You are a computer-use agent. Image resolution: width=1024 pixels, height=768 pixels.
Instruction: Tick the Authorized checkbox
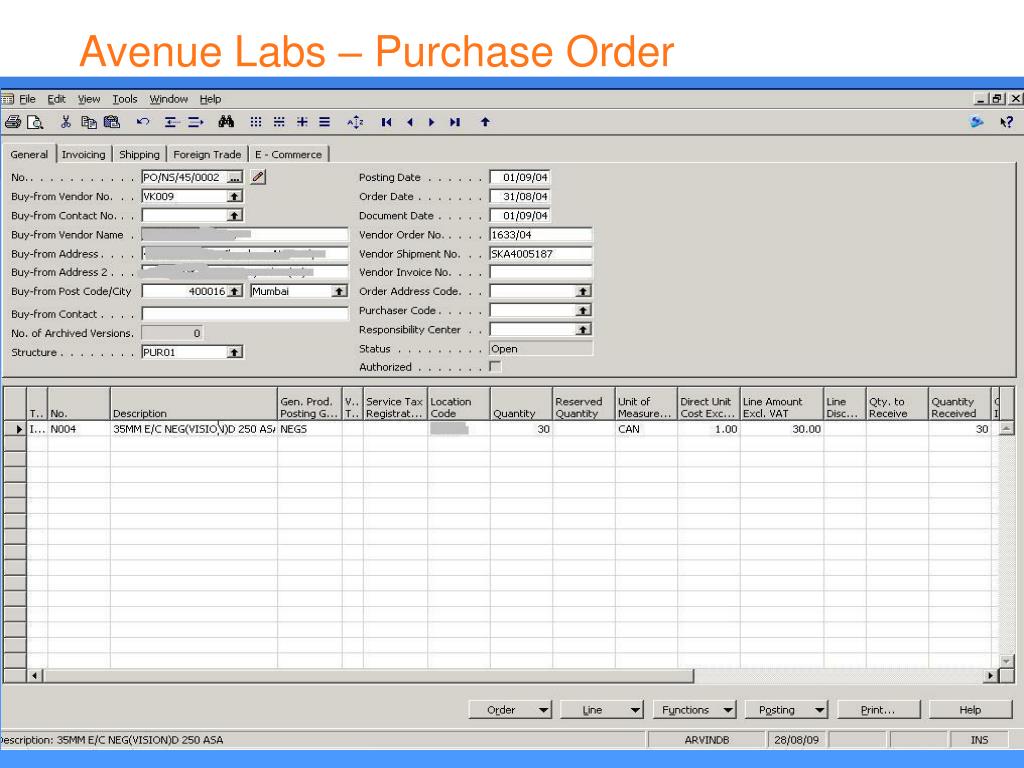pyautogui.click(x=496, y=367)
